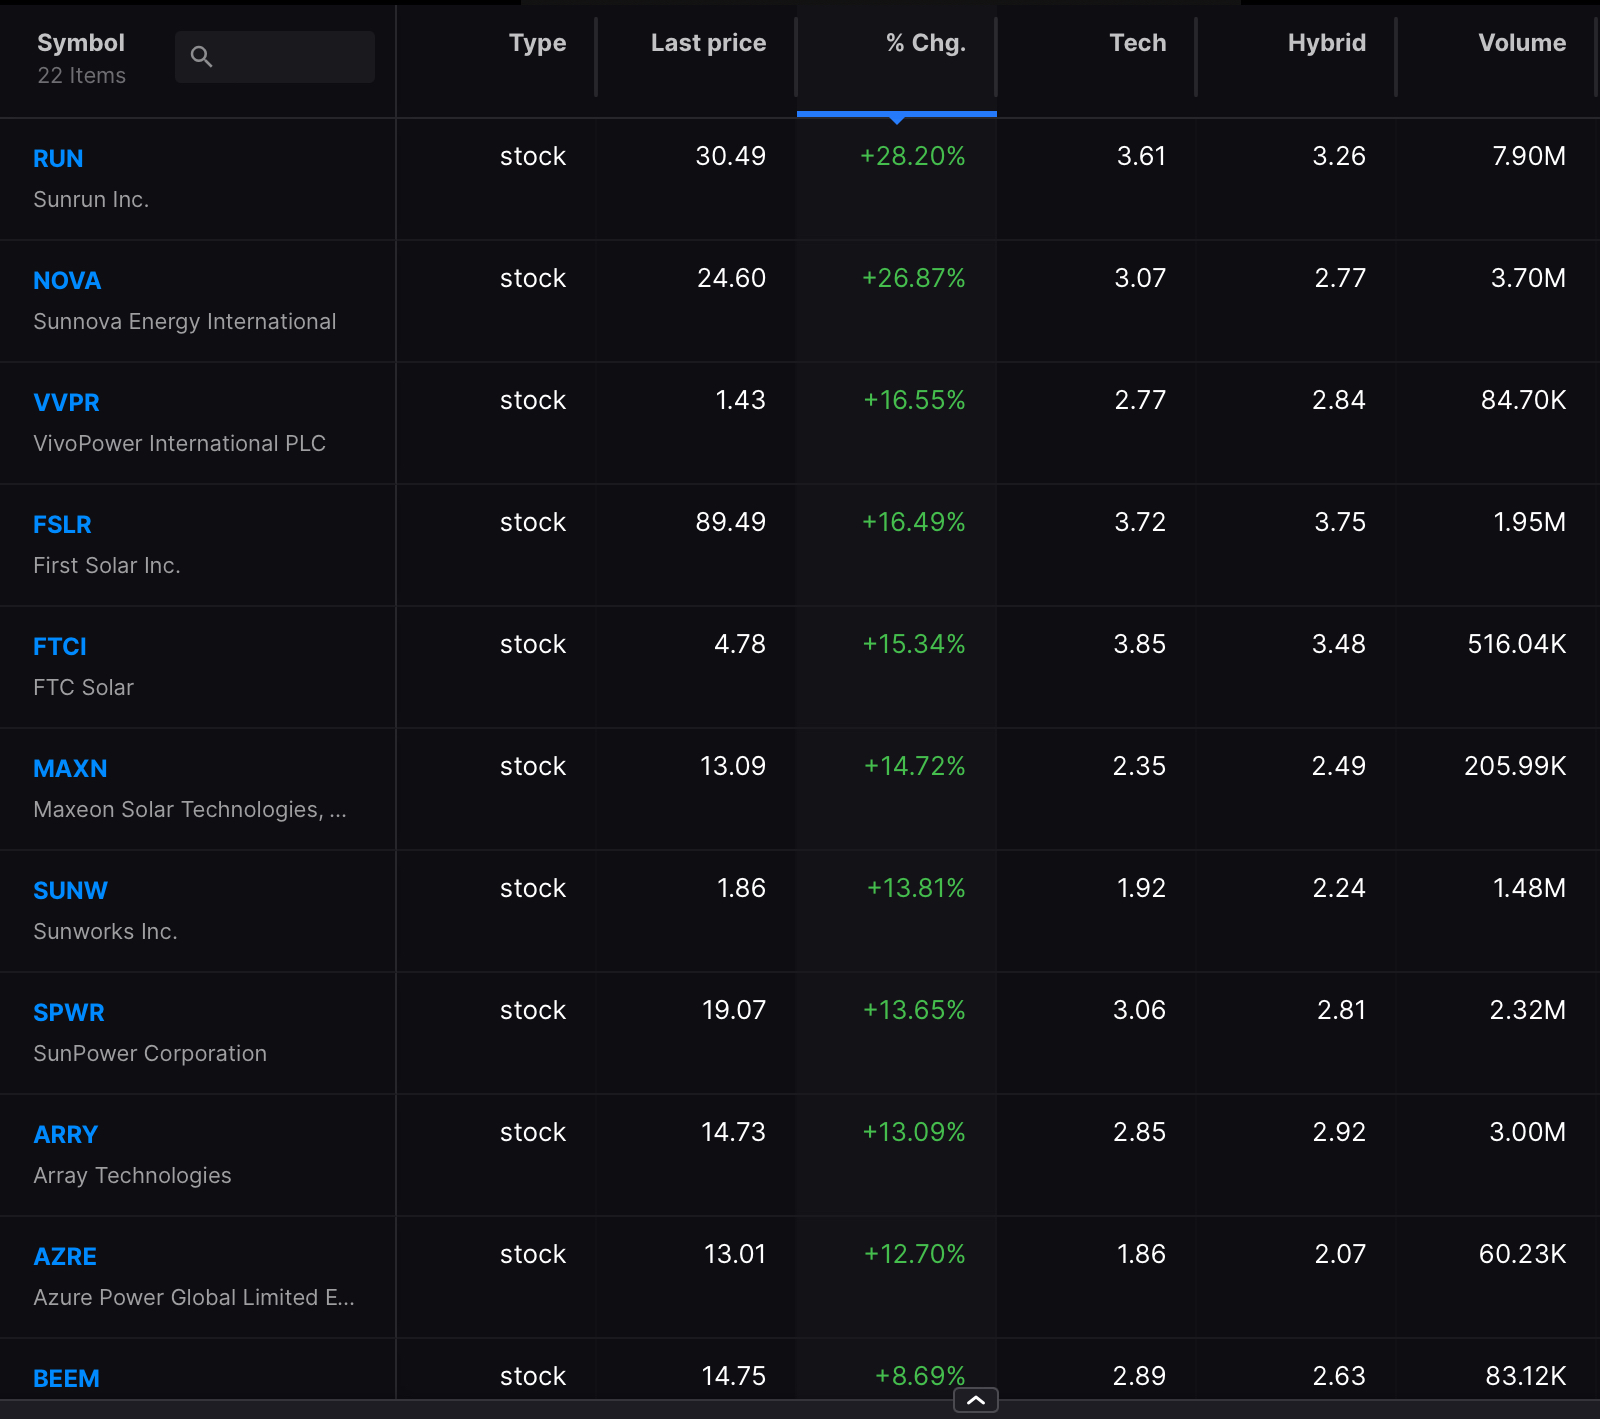The height and width of the screenshot is (1419, 1600).
Task: Open FTCI ticker link
Action: click(60, 647)
